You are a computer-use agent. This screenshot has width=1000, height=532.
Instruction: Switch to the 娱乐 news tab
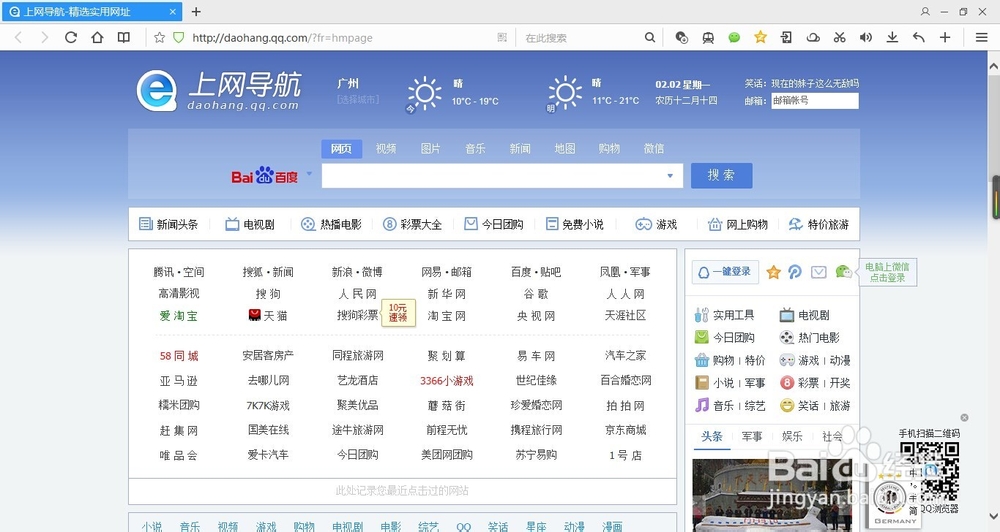792,436
